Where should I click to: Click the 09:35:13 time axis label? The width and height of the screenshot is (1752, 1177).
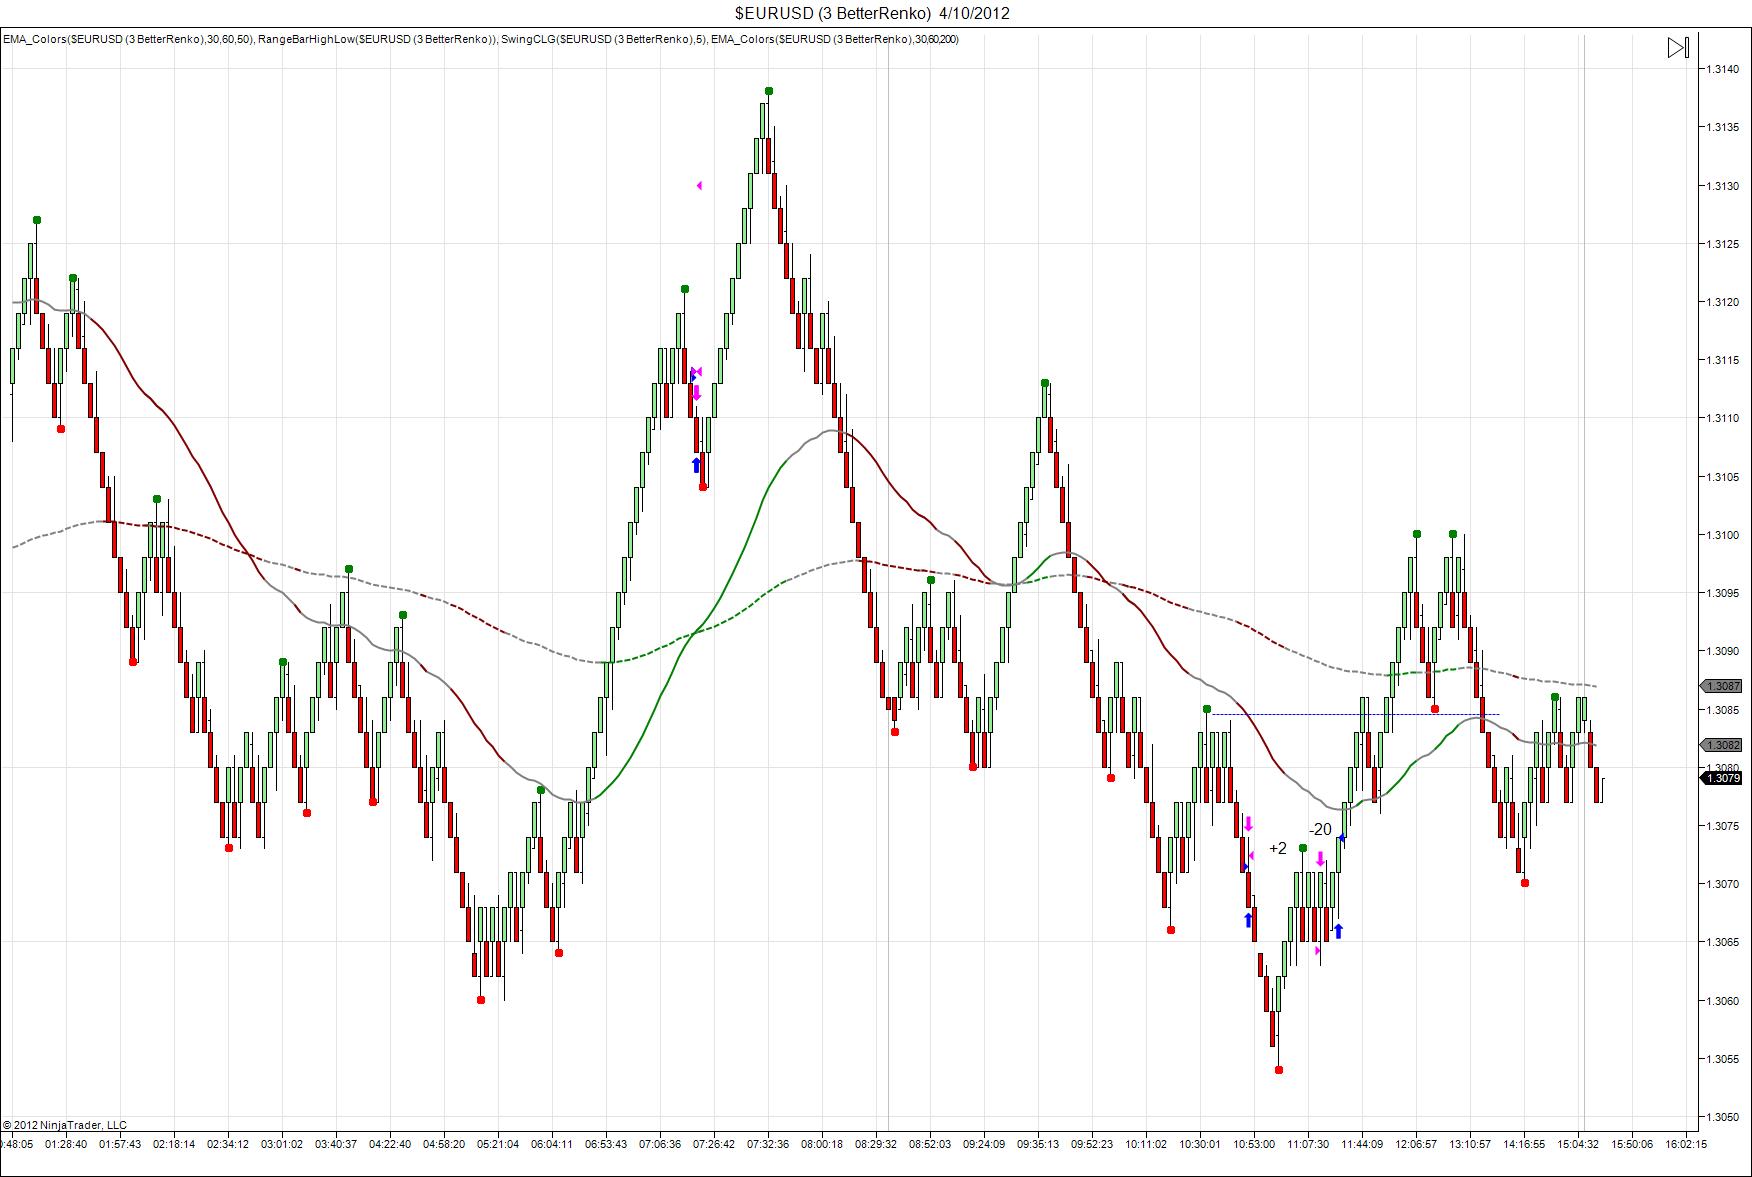click(1038, 1144)
